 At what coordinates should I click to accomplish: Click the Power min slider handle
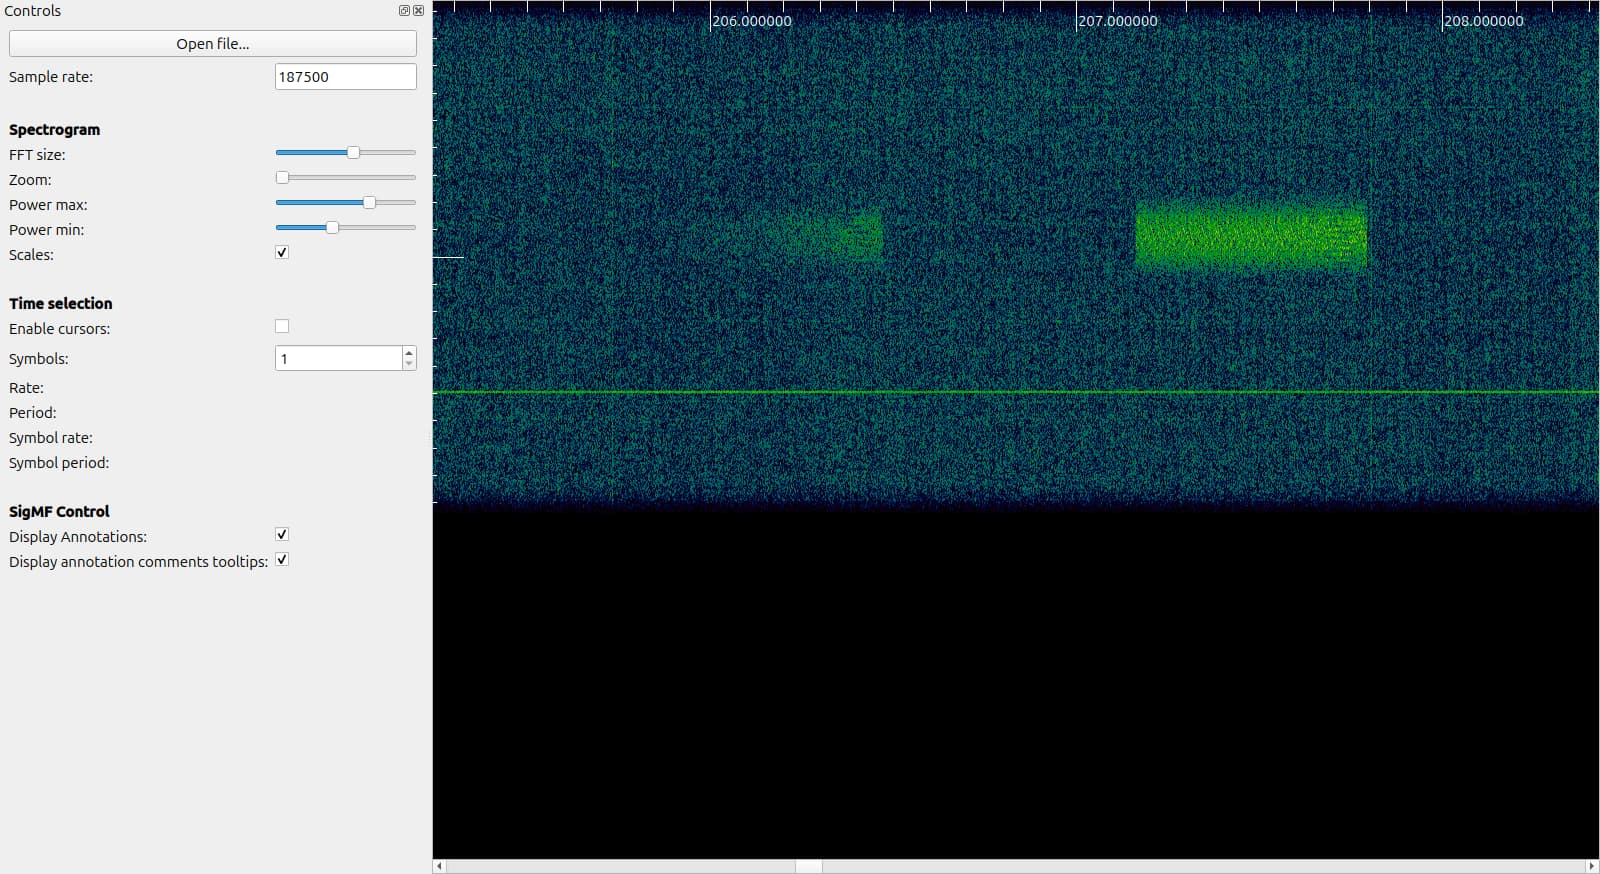click(x=332, y=228)
